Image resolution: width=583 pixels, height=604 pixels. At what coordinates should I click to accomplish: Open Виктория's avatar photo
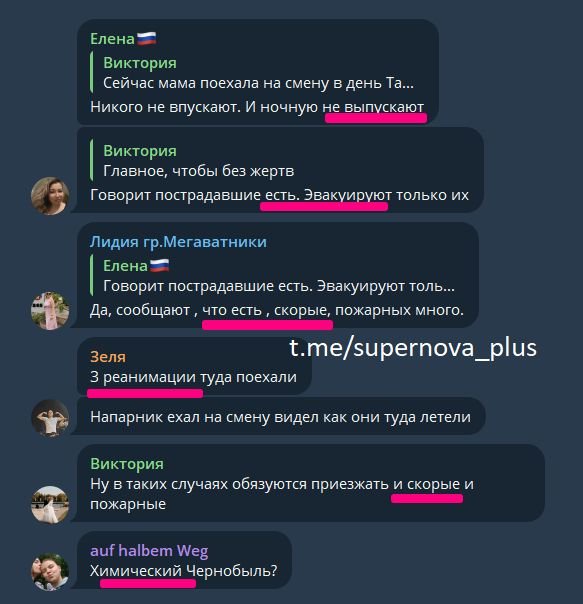pos(50,504)
